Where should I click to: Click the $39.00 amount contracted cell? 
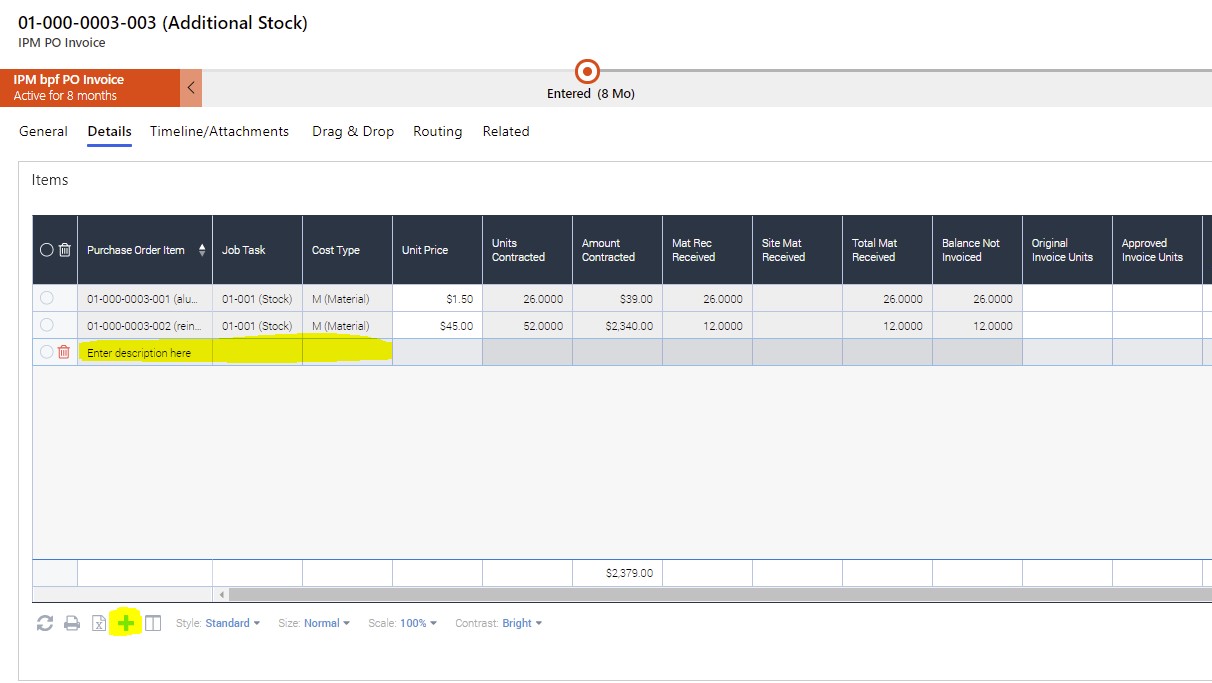[617, 298]
